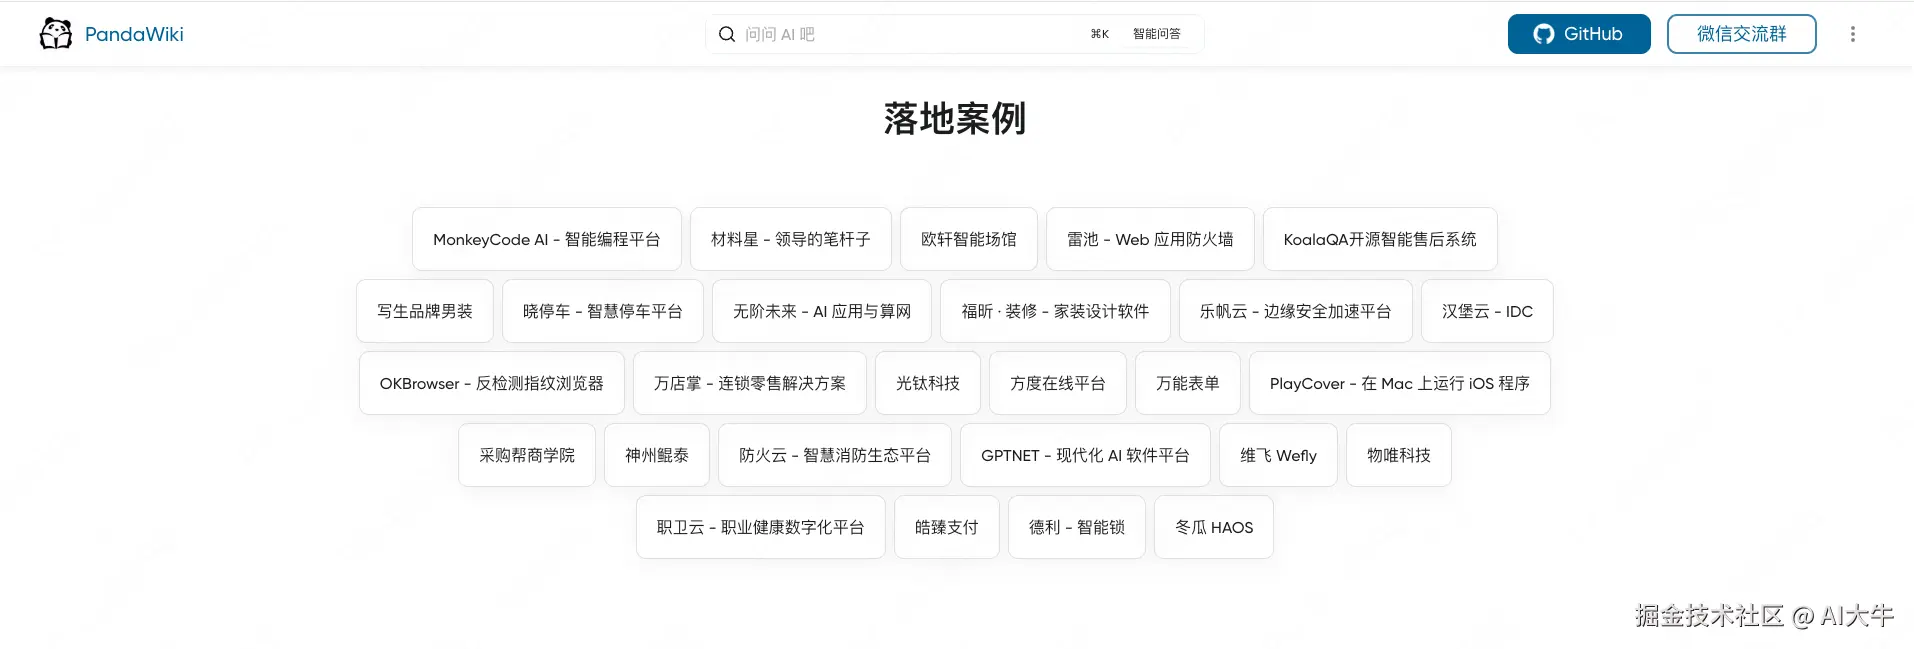Image resolution: width=1914 pixels, height=649 pixels.
Task: Click the PandaWiki panda logo icon
Action: [56, 34]
